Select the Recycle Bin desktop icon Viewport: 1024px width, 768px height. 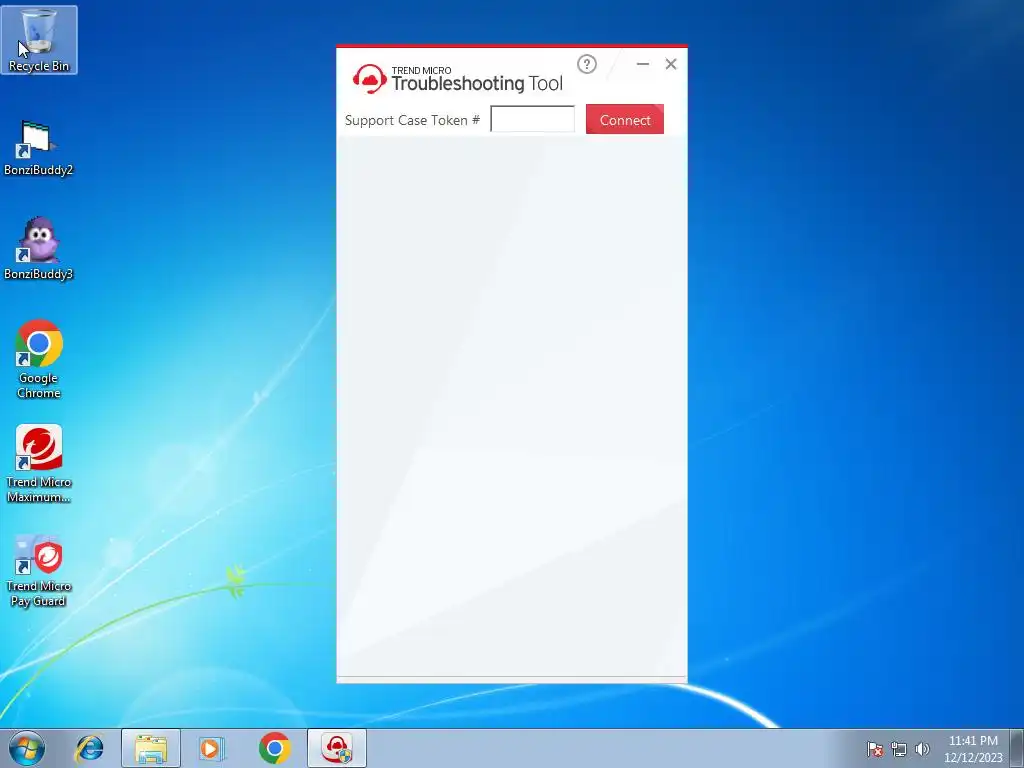(39, 40)
